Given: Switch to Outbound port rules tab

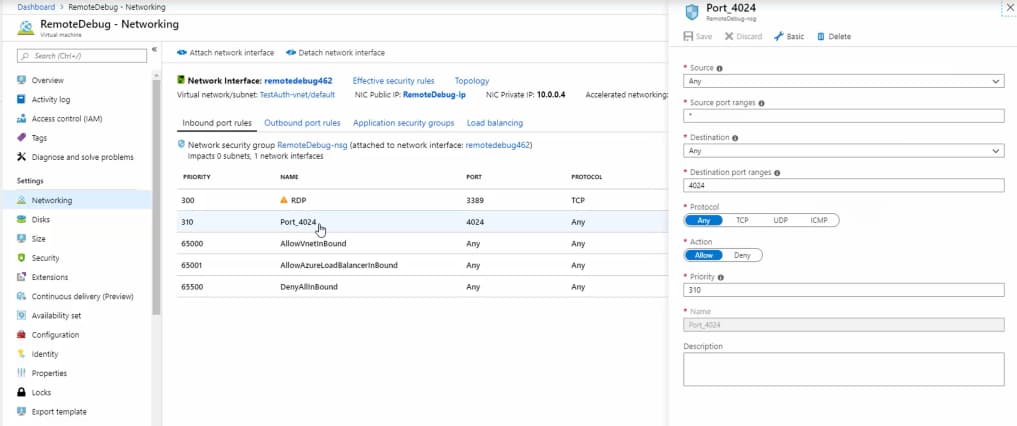Looking at the screenshot, I should (302, 123).
